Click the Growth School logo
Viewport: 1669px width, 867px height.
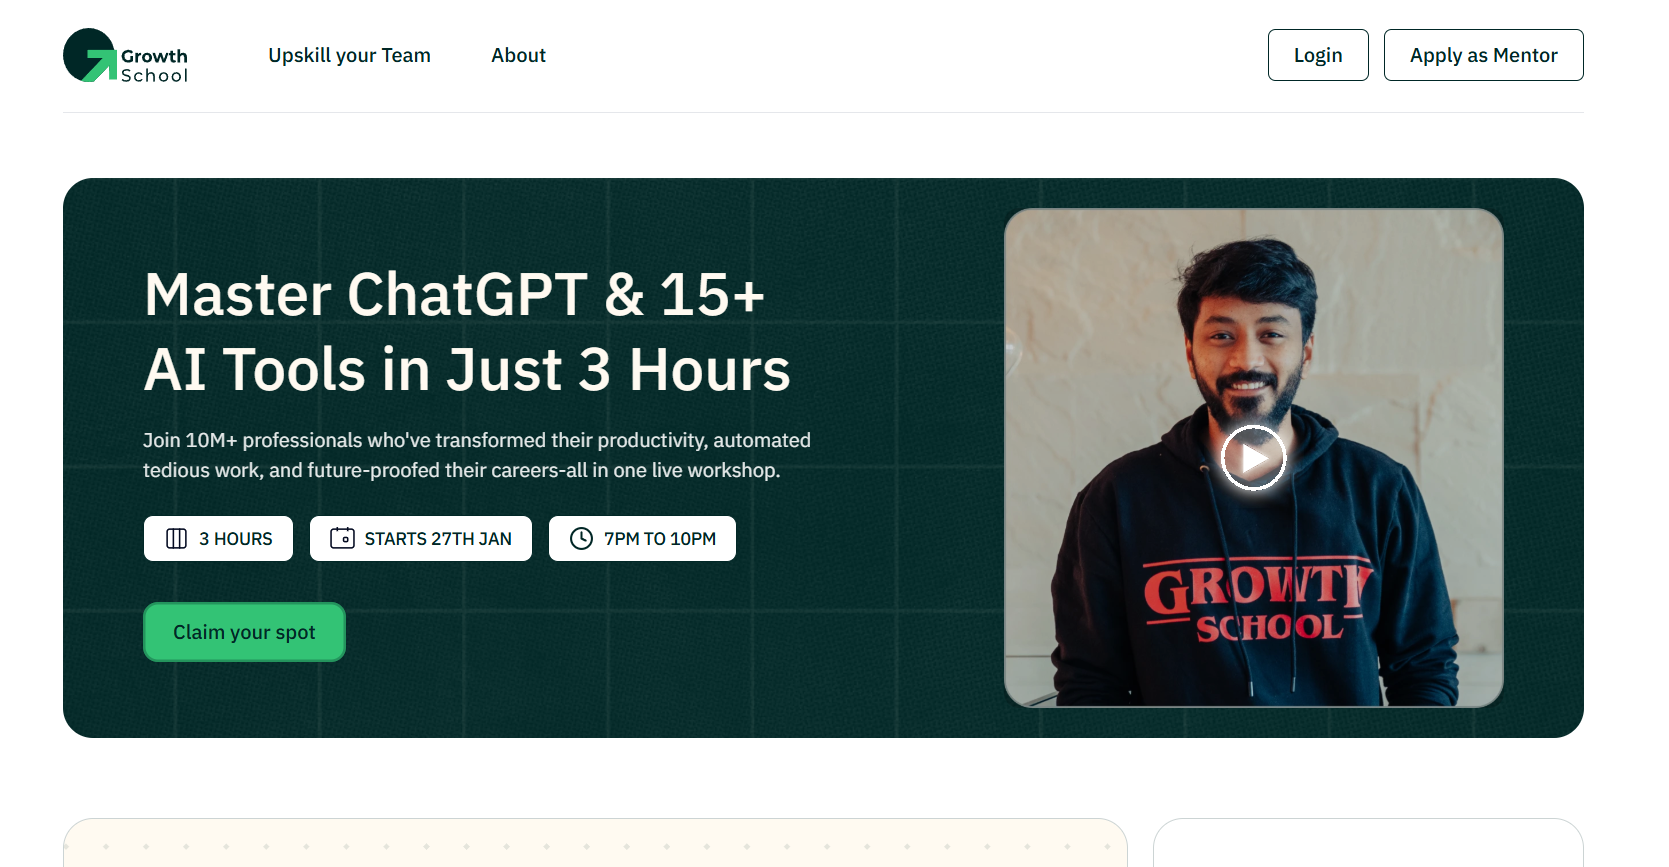coord(126,56)
